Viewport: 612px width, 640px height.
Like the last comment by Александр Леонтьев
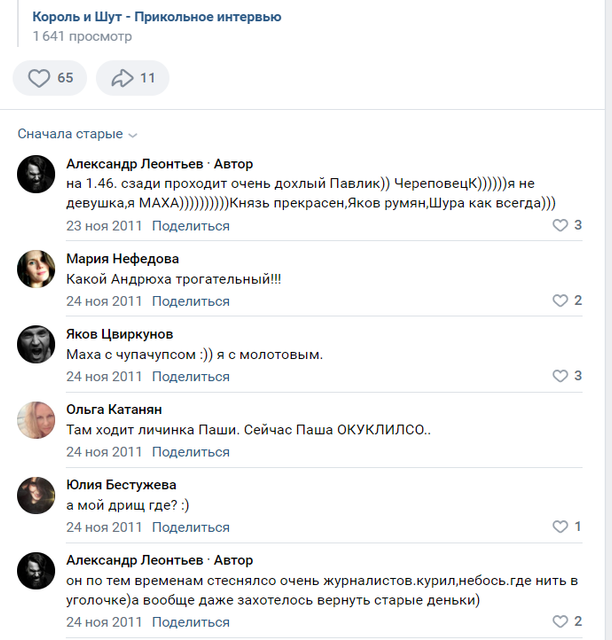pyautogui.click(x=567, y=621)
